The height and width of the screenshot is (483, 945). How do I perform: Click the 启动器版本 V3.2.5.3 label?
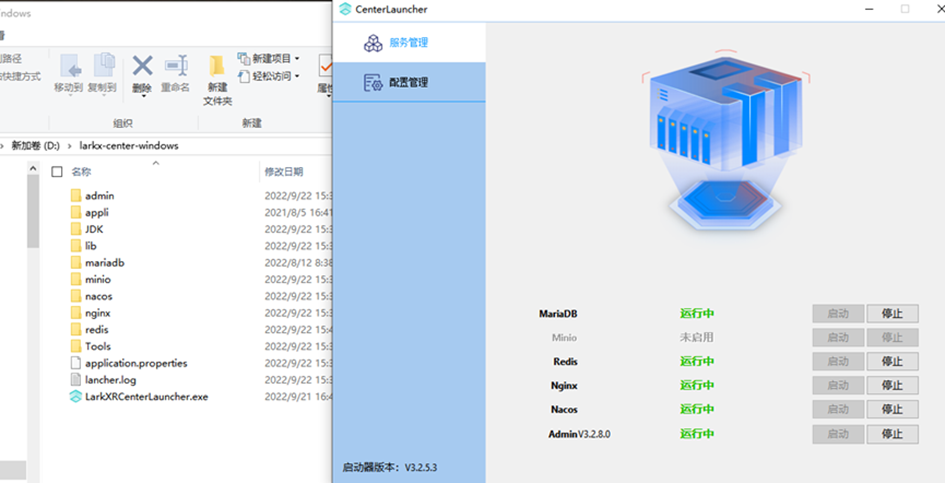pyautogui.click(x=390, y=467)
